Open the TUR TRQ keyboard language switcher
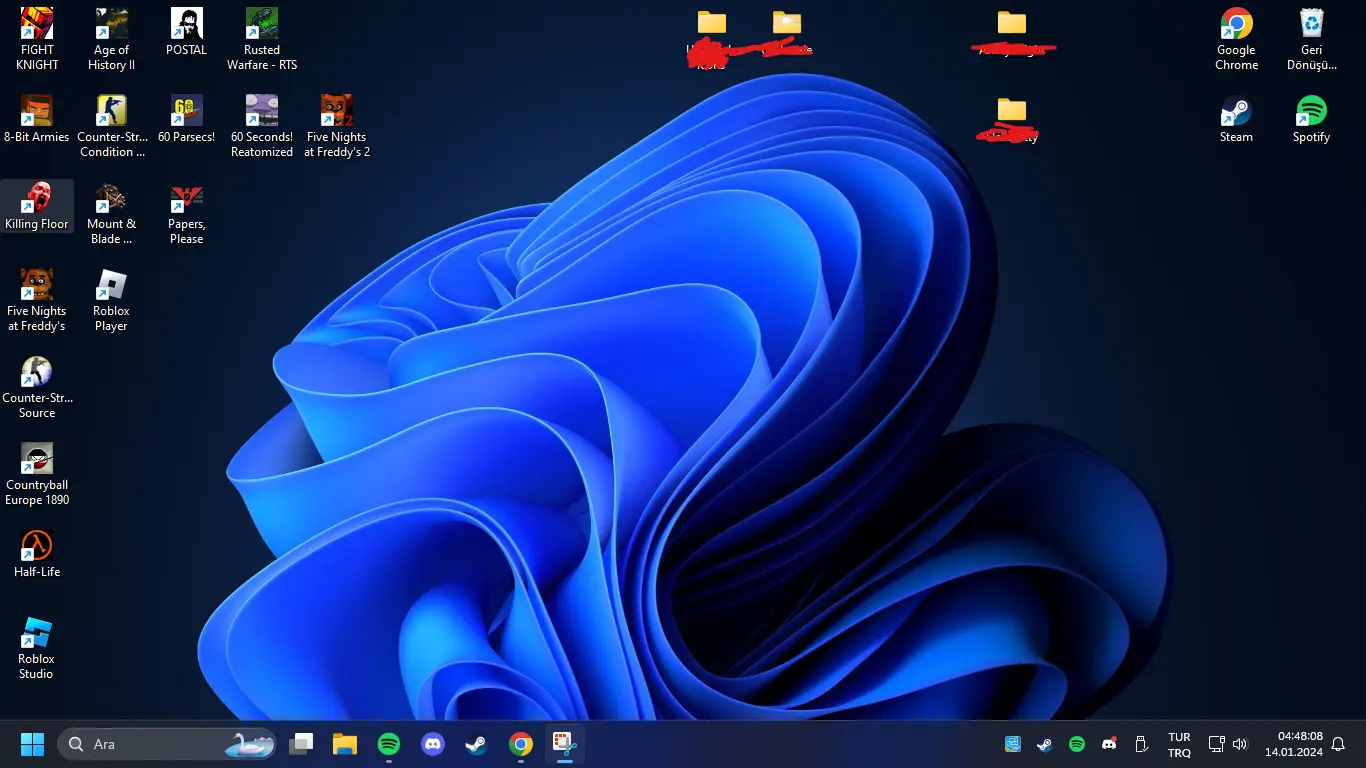Screen dimensions: 1366x768 (x=1179, y=745)
